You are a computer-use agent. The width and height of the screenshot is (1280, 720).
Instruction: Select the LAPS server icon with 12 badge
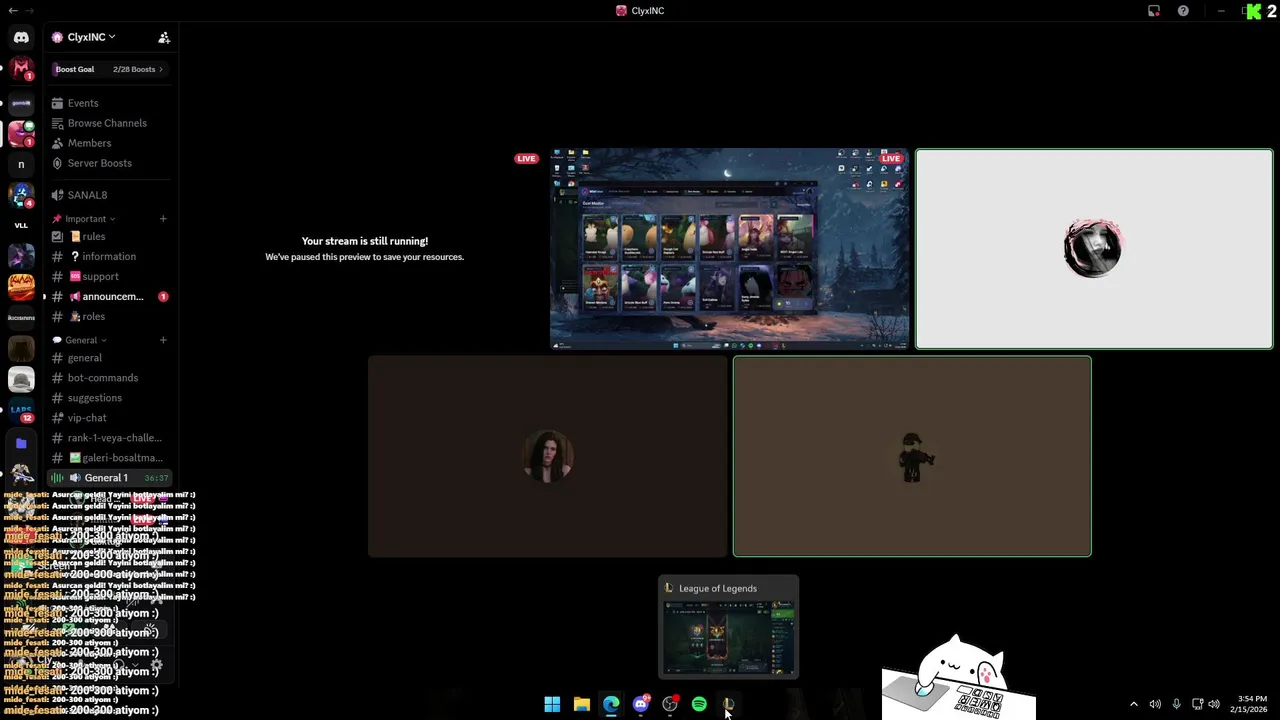click(x=21, y=410)
